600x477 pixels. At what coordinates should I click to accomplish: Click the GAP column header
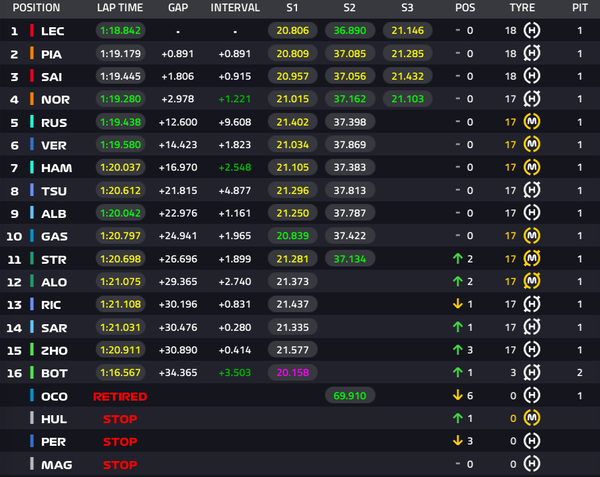click(178, 8)
